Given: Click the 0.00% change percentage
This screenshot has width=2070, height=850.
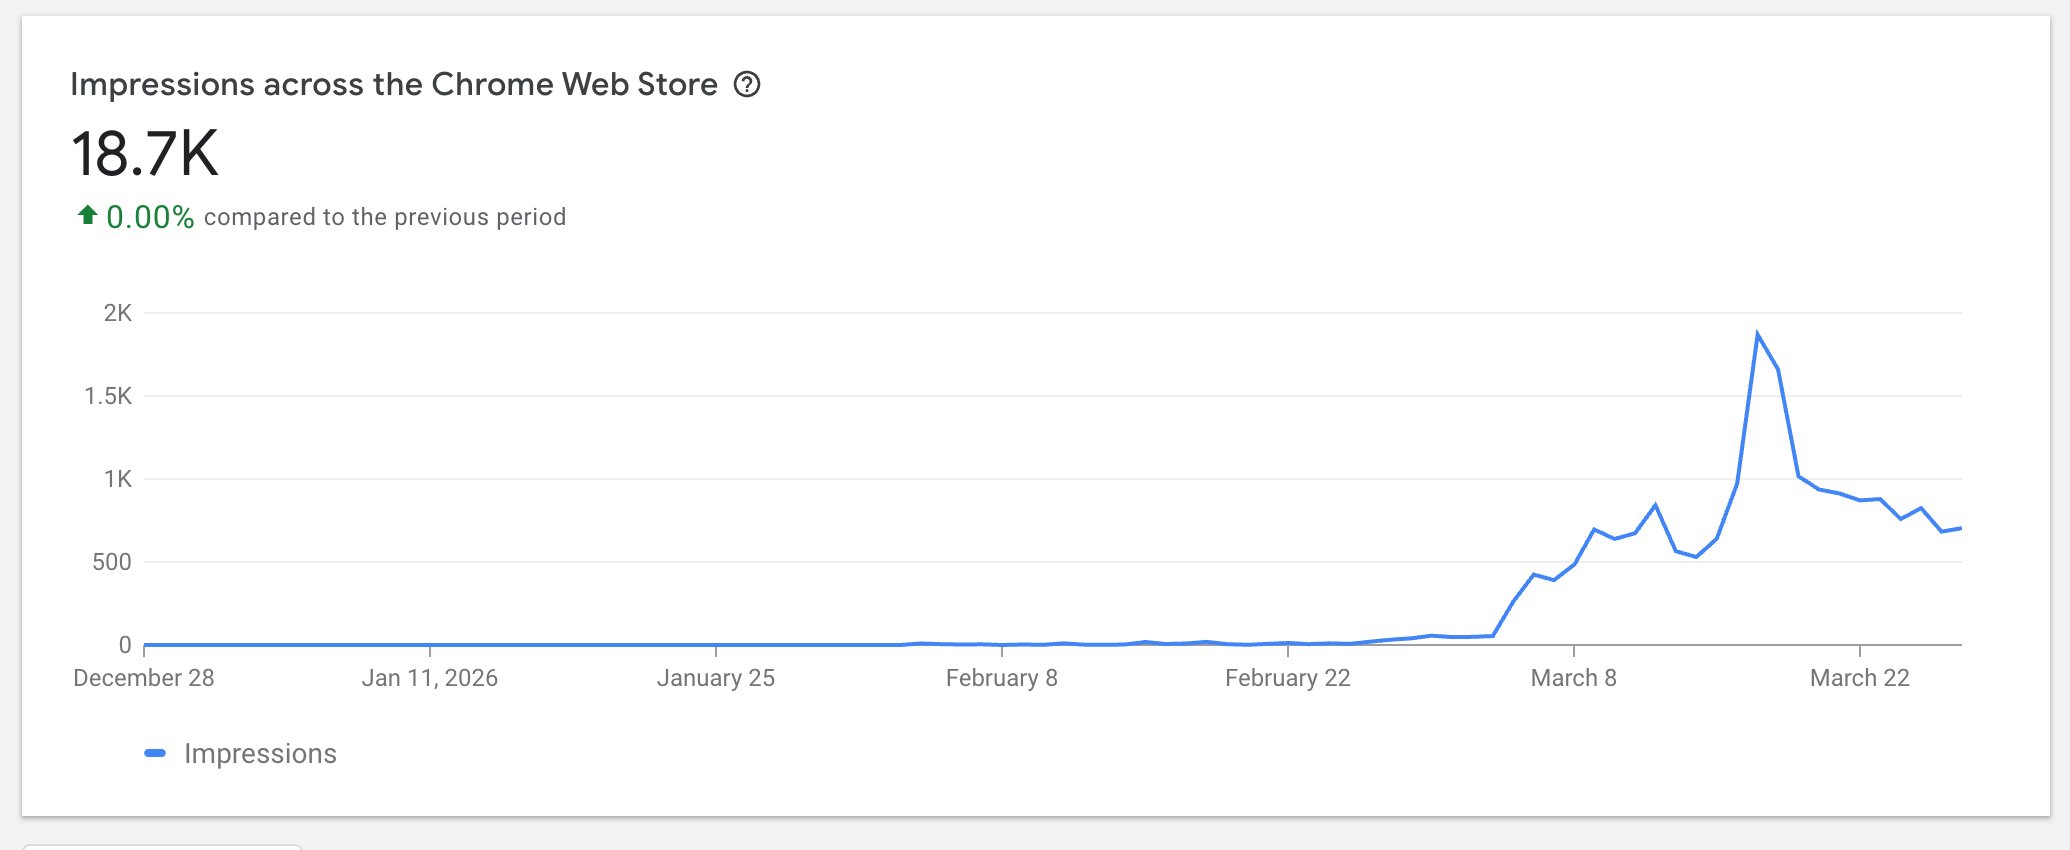Looking at the screenshot, I should [x=150, y=217].
